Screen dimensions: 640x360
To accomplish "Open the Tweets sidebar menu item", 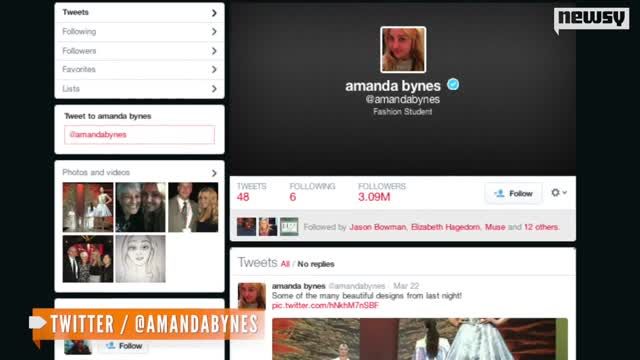I will (139, 13).
